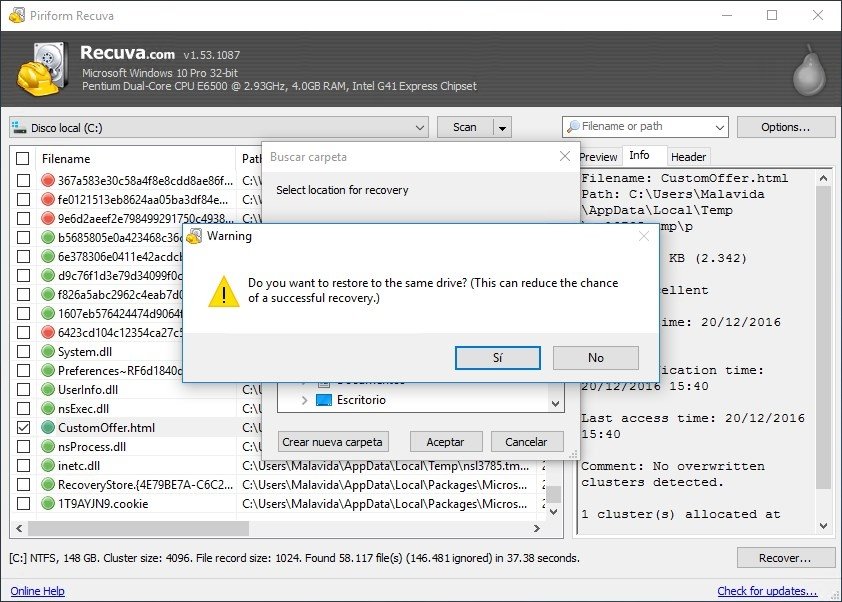The image size is (842, 602).
Task: Open the Header tab
Action: [688, 157]
